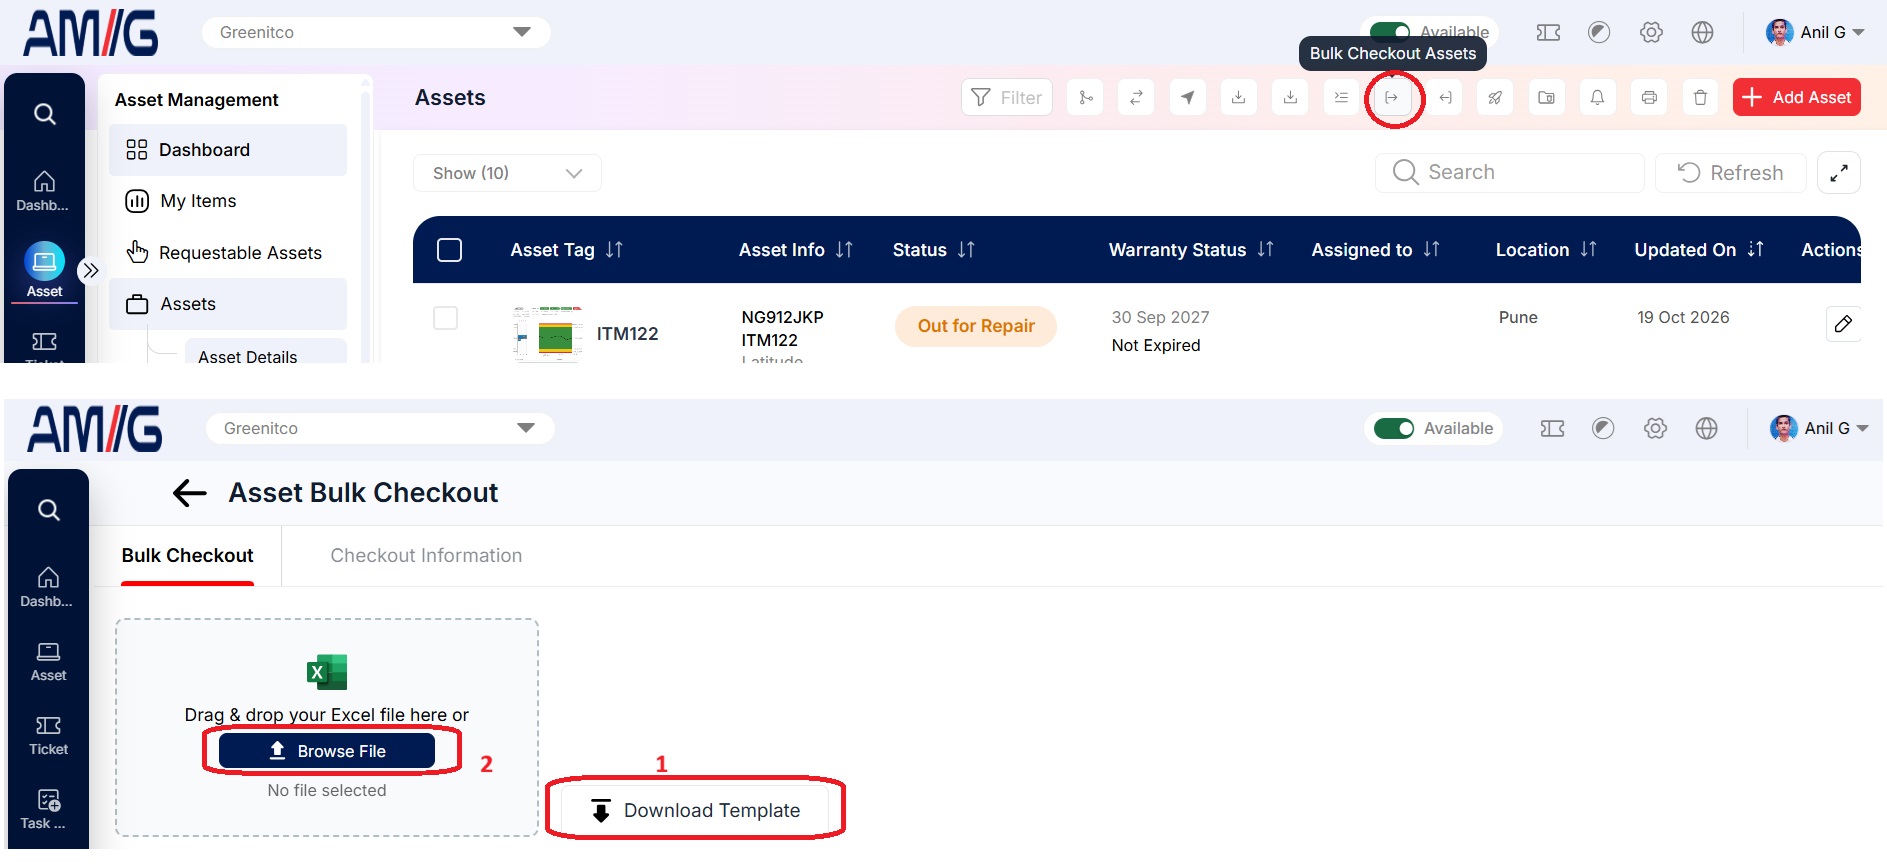Image resolution: width=1887 pixels, height=868 pixels.
Task: Tick the checkbox for the ITM122 row
Action: pos(445,318)
